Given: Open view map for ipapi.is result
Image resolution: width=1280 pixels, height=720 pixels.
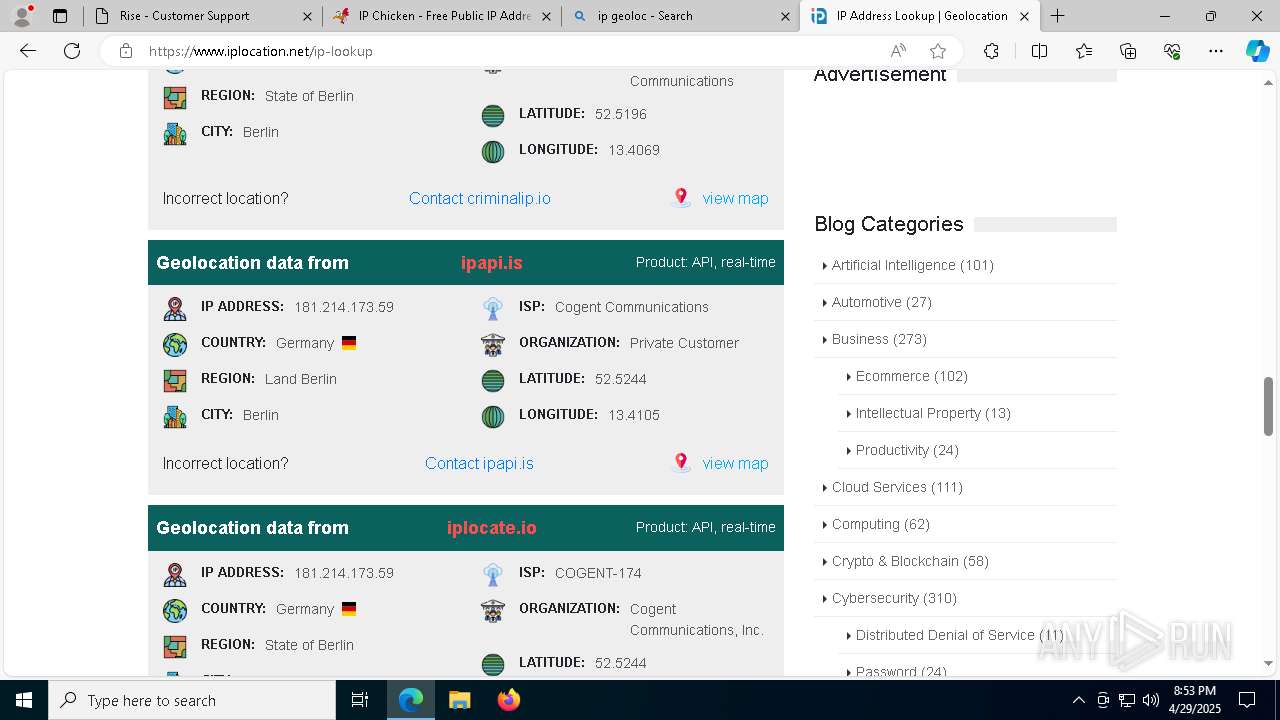Looking at the screenshot, I should click(x=735, y=463).
